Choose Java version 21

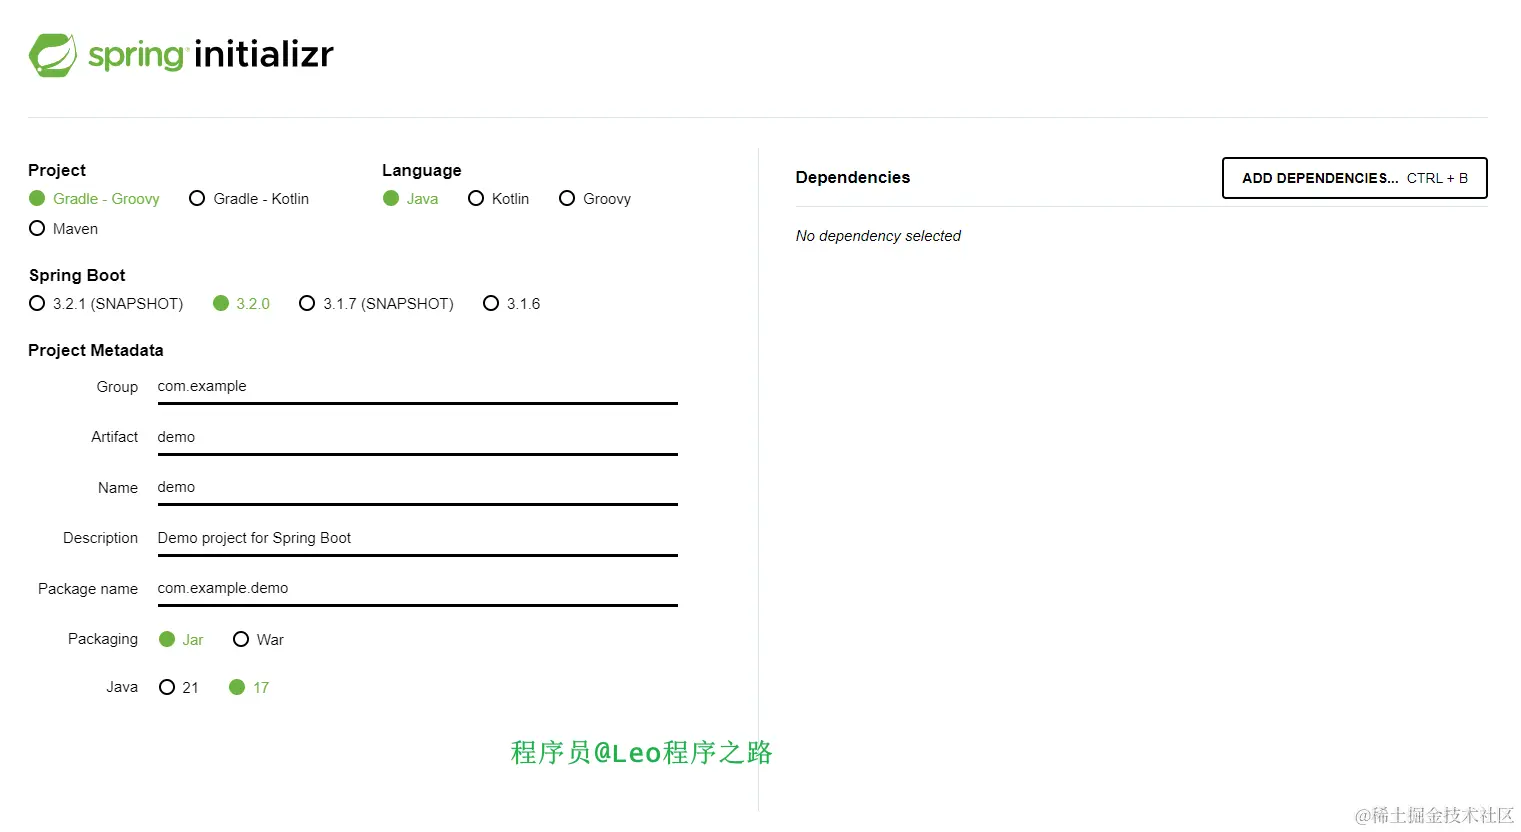(179, 688)
